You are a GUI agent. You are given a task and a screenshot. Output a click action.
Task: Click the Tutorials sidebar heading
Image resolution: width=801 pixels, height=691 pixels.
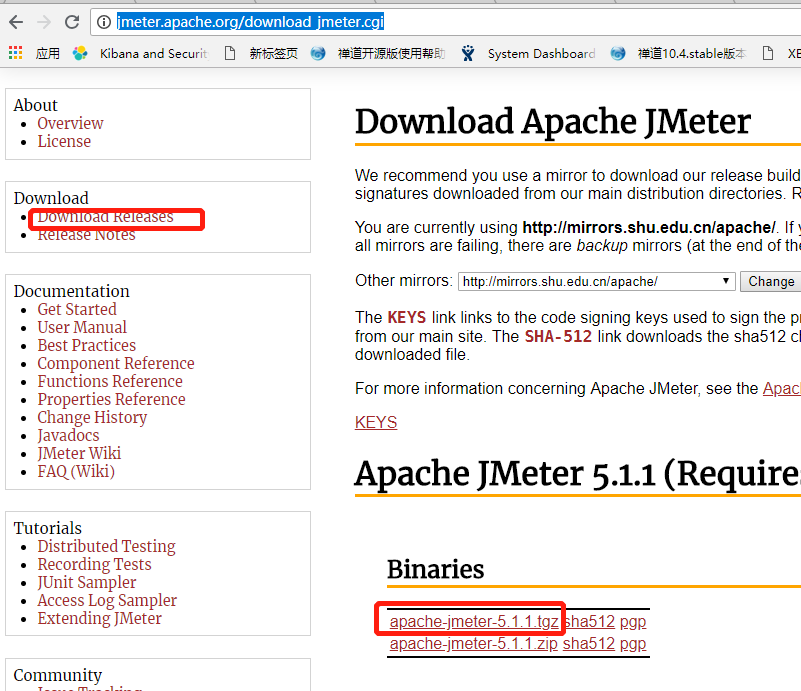48,528
